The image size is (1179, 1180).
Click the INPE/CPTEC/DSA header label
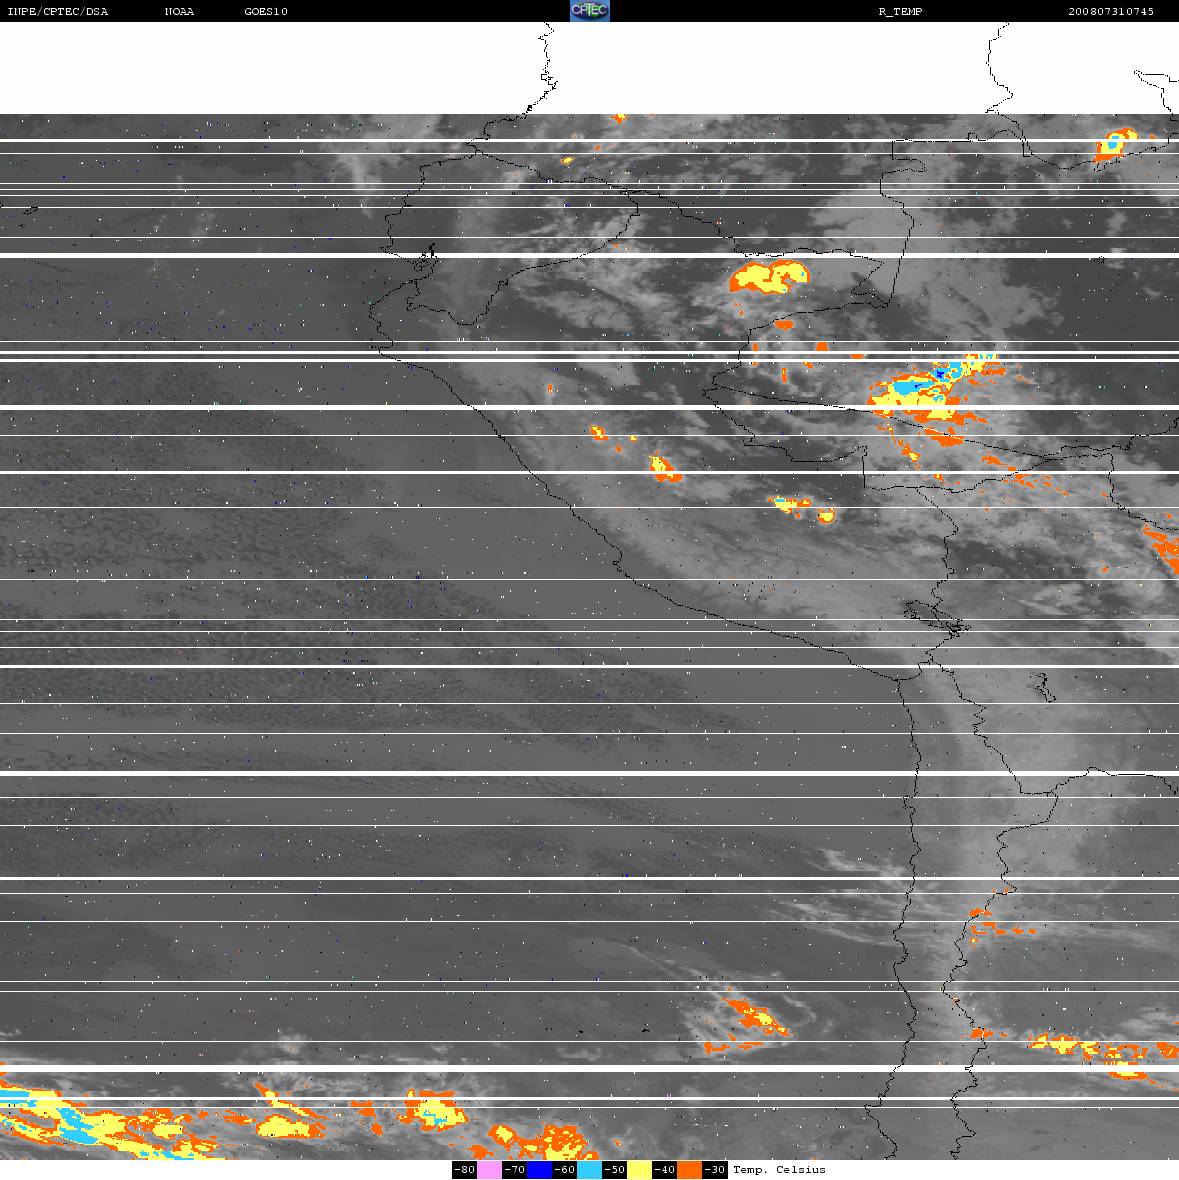point(57,11)
